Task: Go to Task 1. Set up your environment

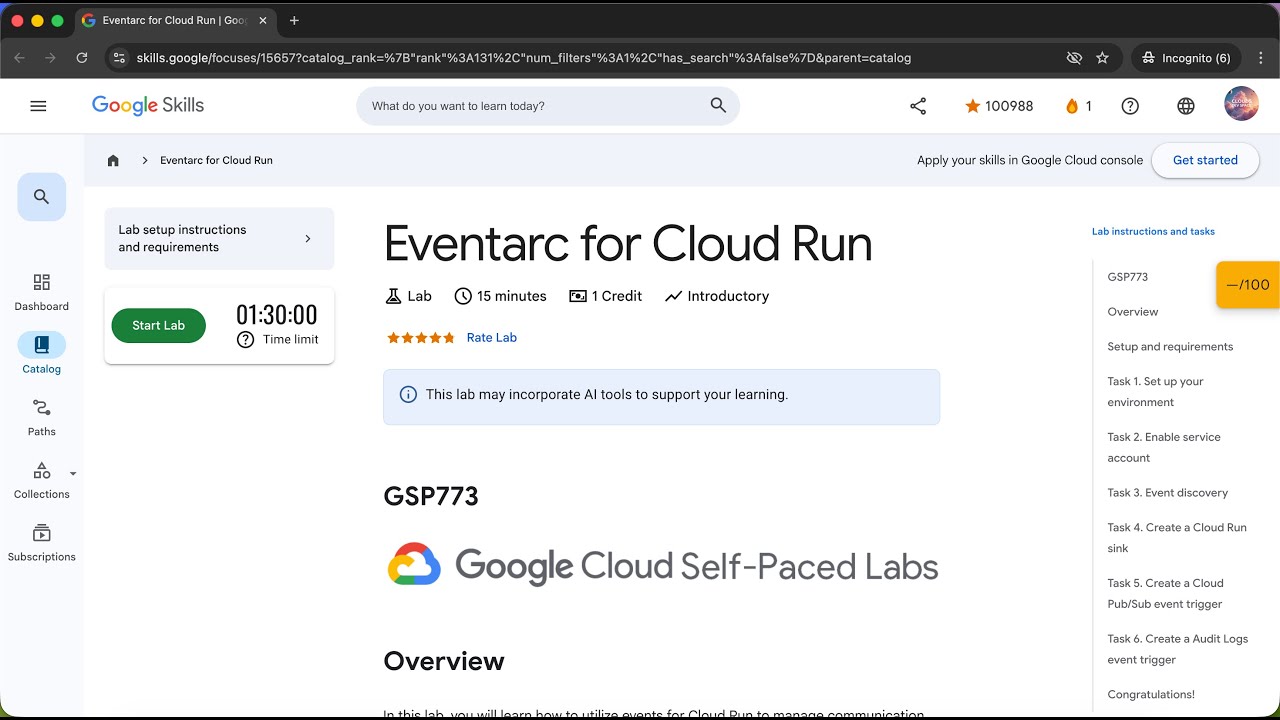Action: tap(1155, 392)
